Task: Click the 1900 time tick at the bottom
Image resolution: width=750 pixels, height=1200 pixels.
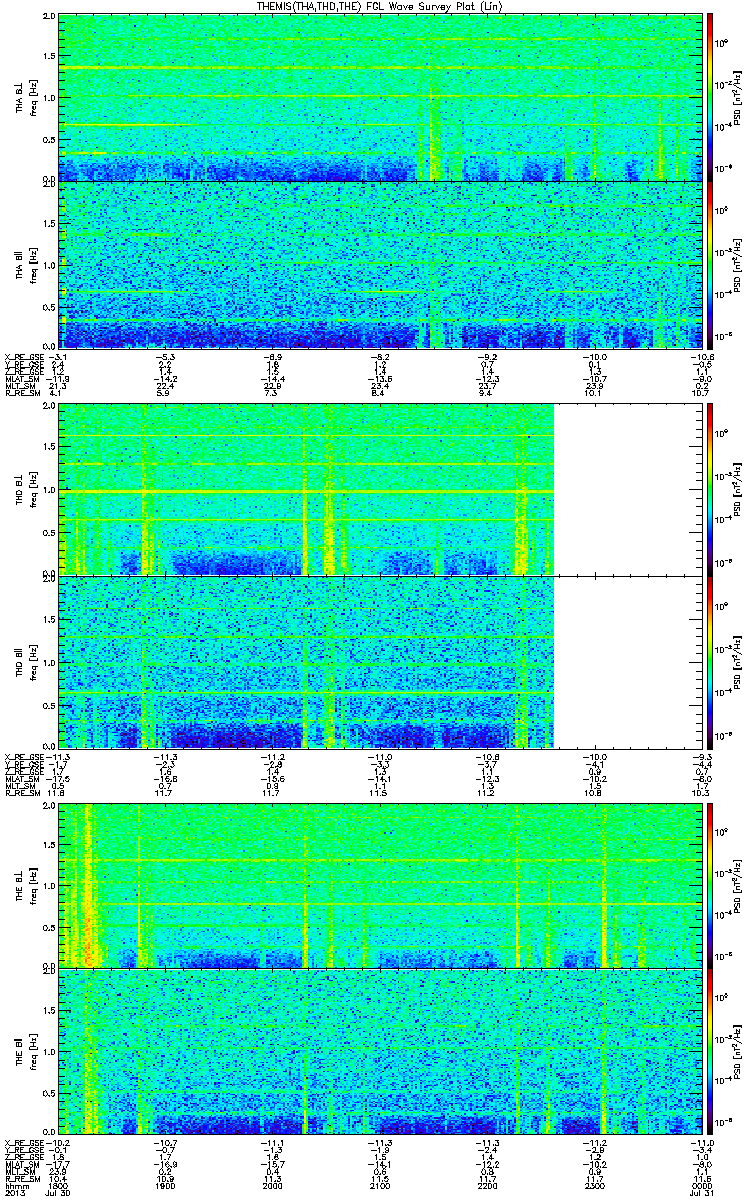Action: [165, 1186]
